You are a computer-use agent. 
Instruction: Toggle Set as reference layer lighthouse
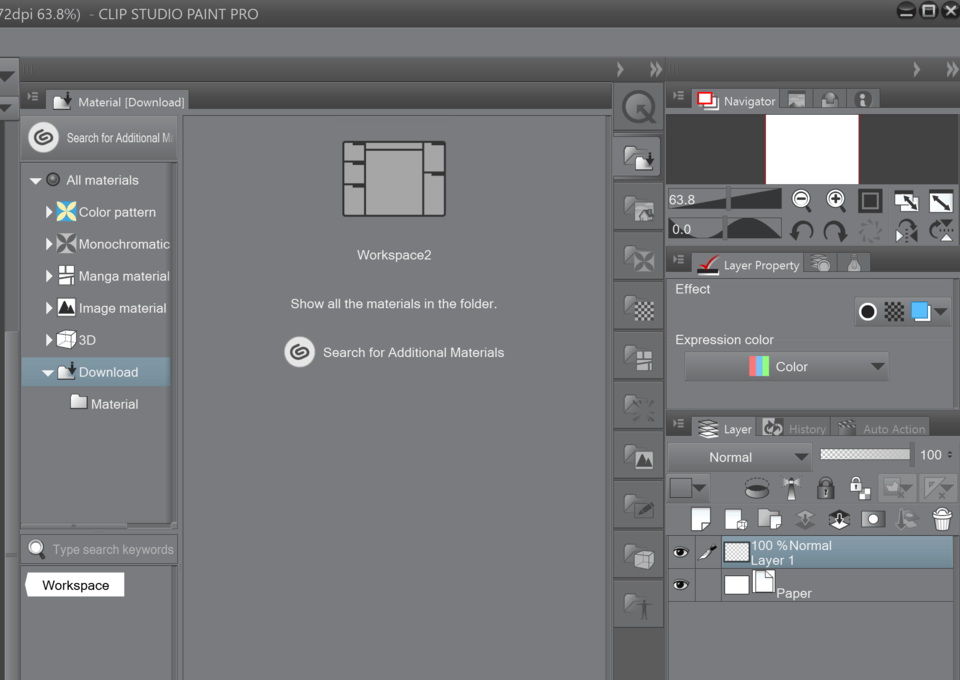pyautogui.click(x=791, y=488)
